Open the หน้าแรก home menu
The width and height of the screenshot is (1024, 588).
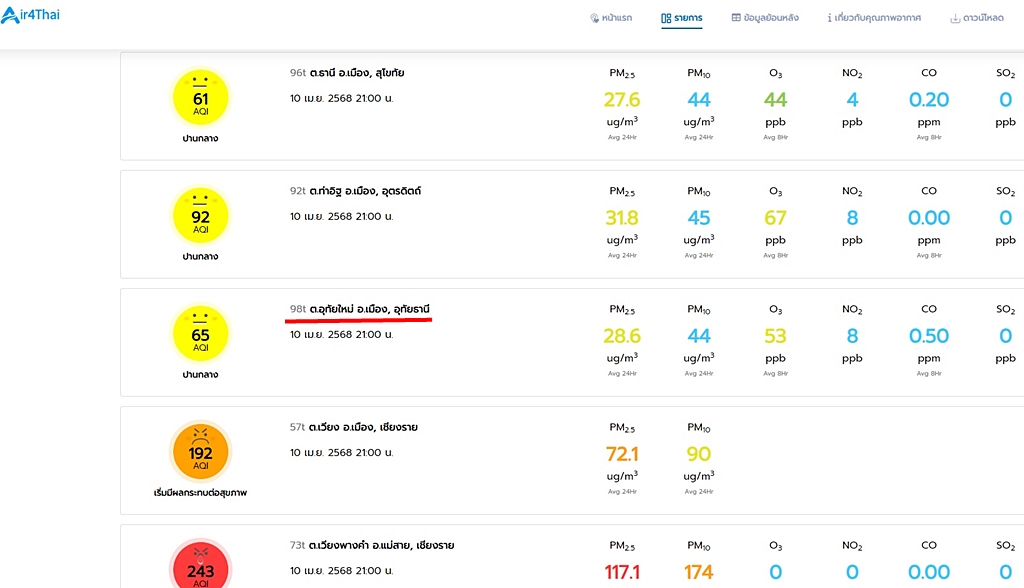611,18
